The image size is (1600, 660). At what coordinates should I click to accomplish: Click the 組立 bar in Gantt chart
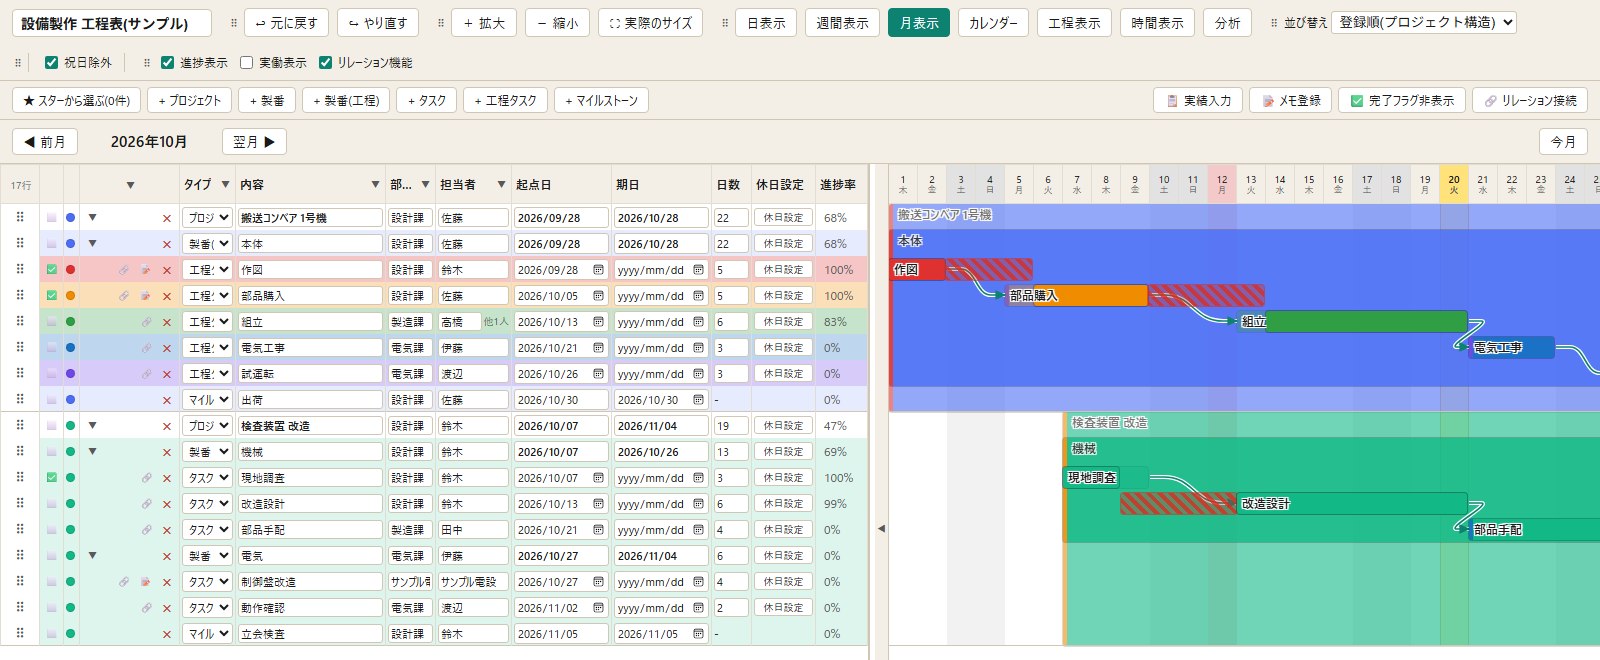(1352, 321)
